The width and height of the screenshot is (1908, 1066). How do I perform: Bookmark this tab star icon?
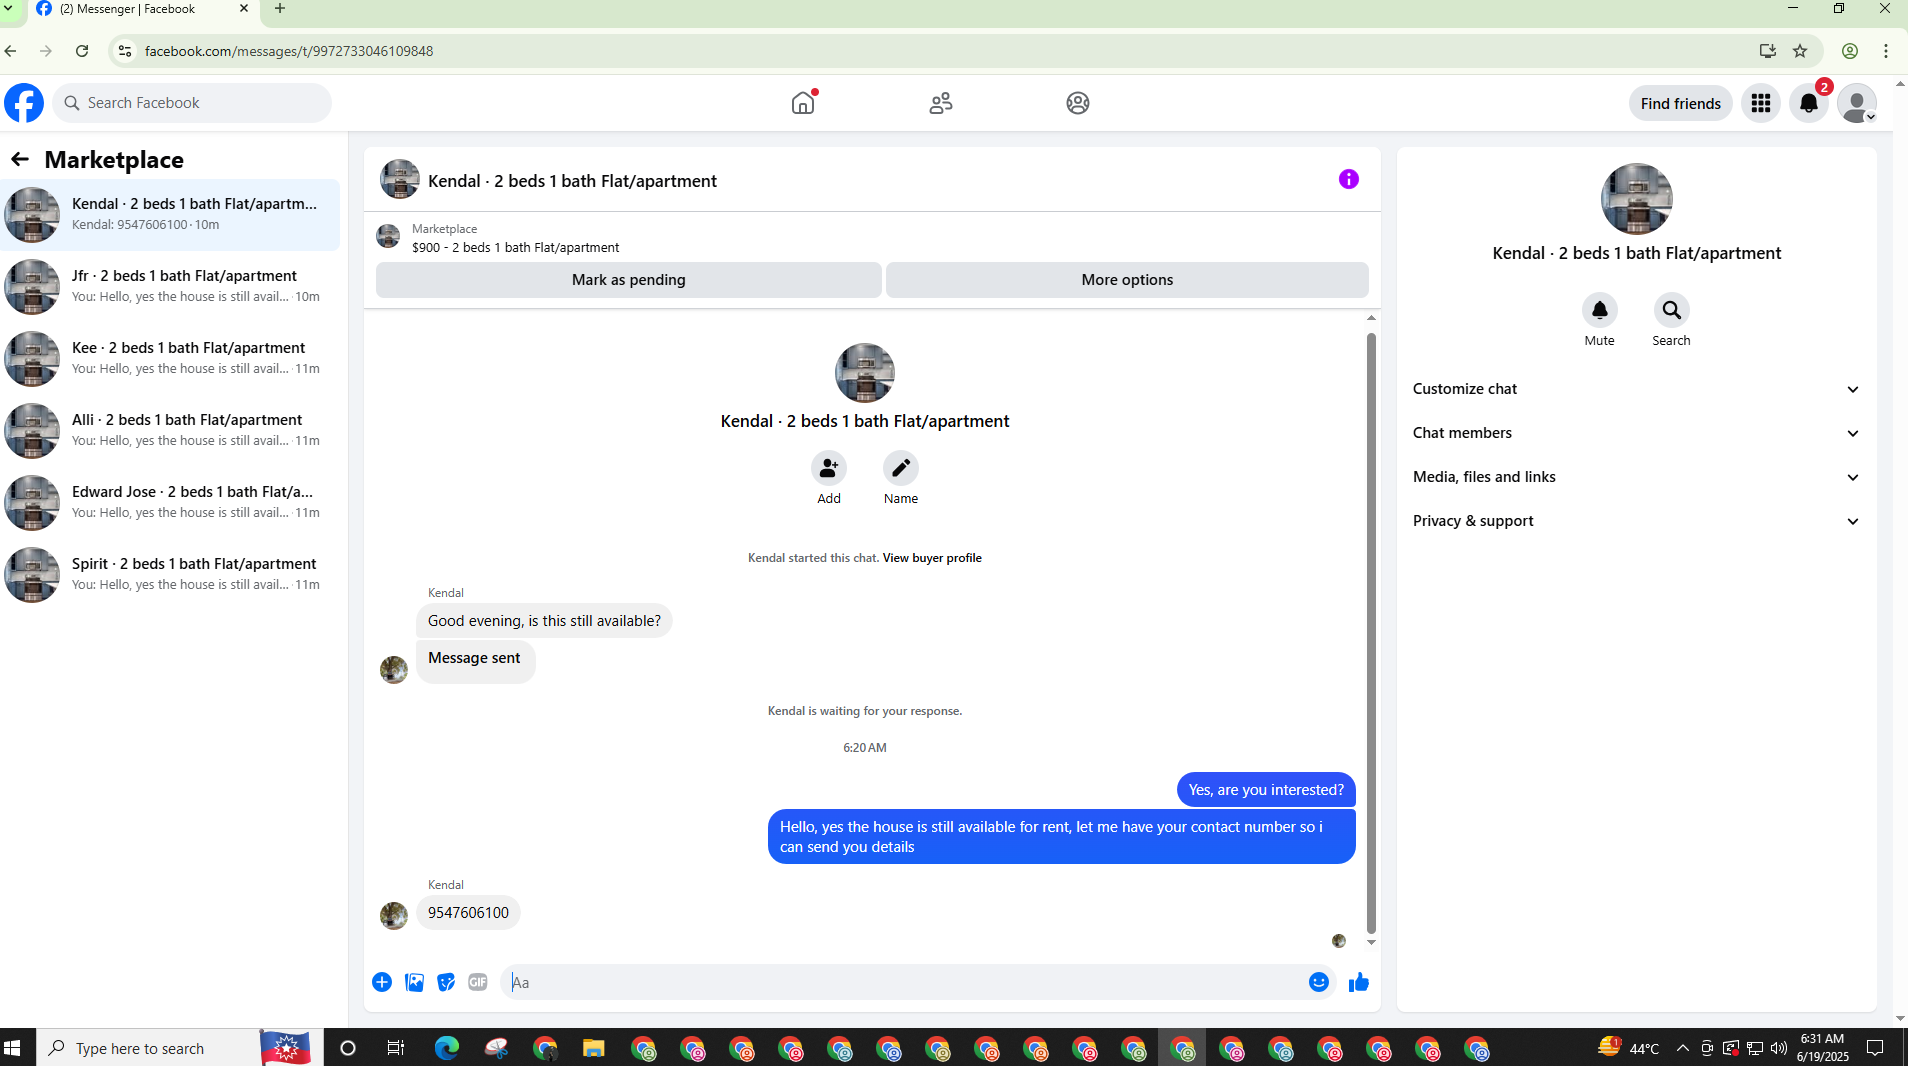click(x=1800, y=51)
